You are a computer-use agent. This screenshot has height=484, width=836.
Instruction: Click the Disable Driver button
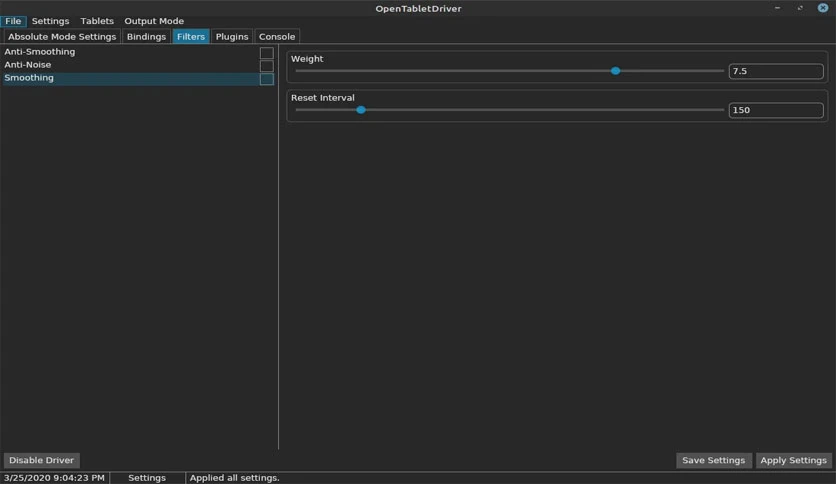click(42, 460)
